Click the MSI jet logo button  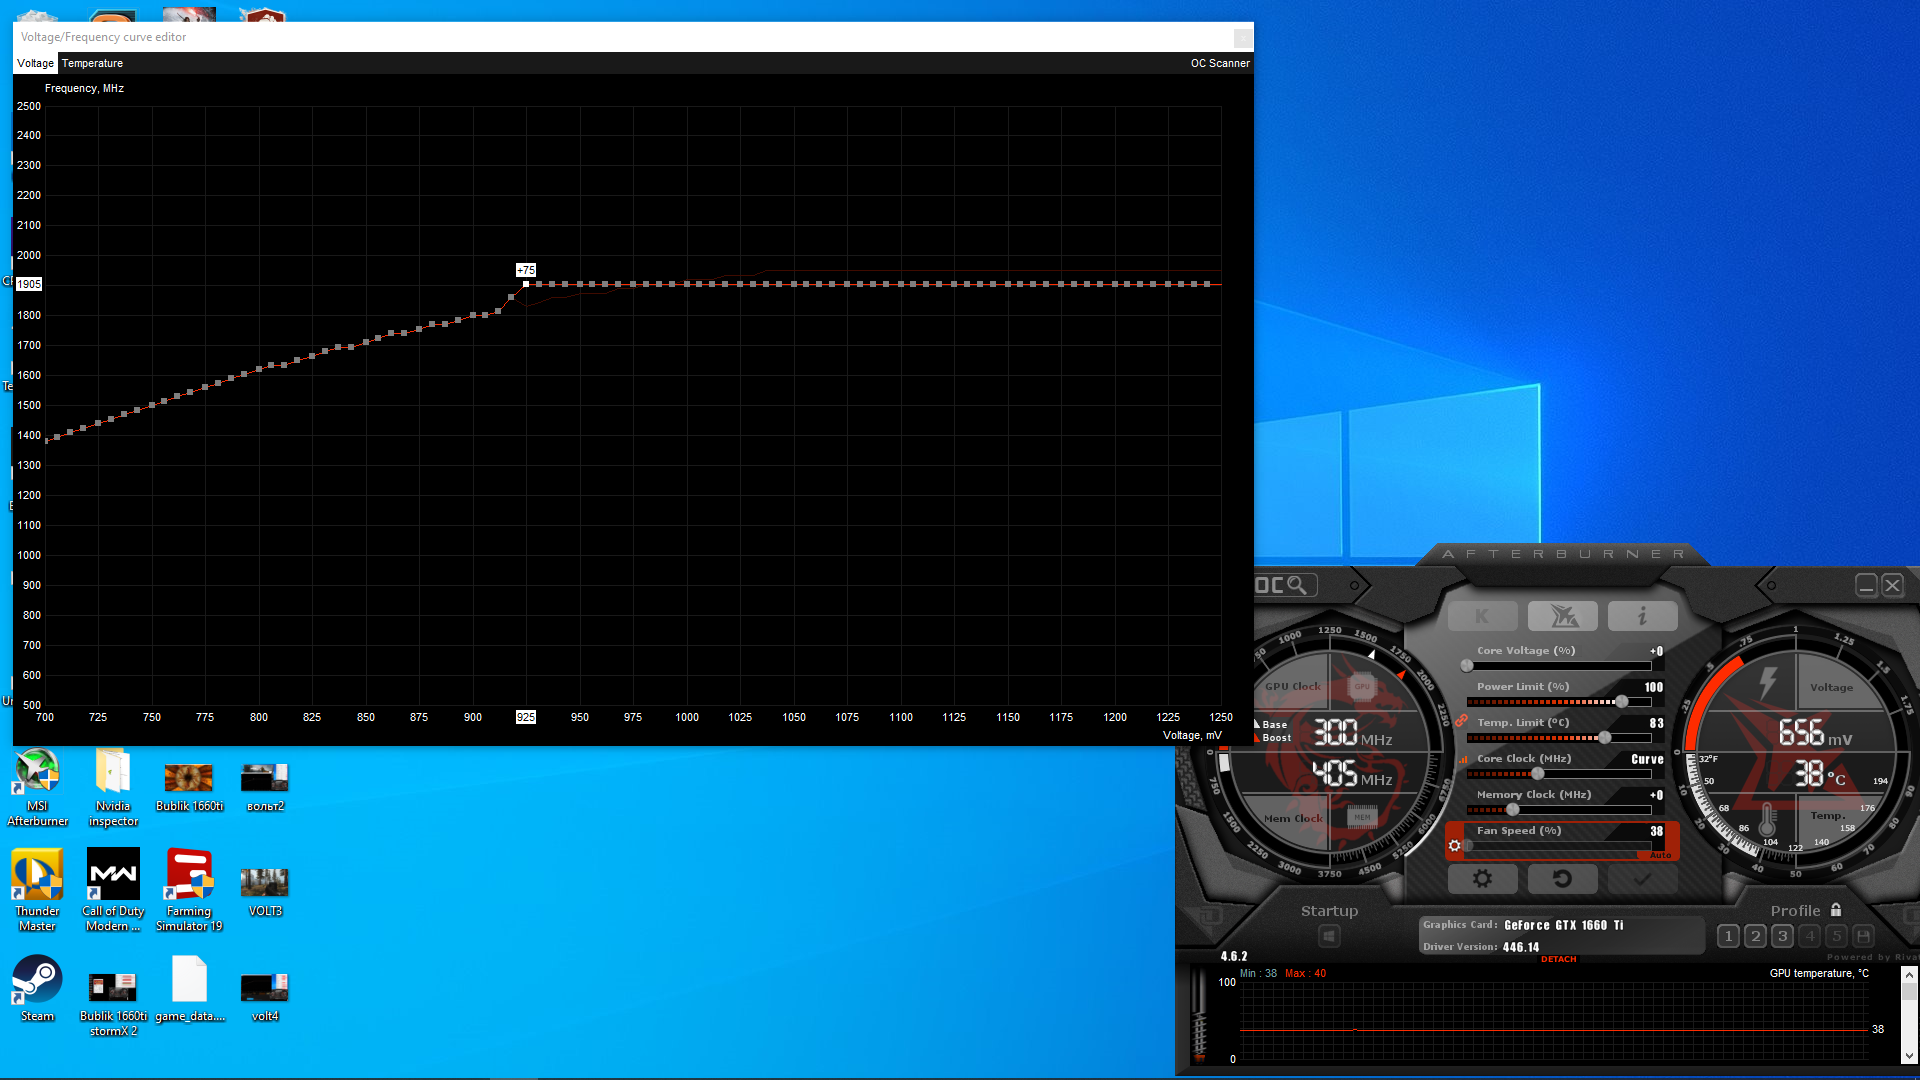click(x=1562, y=616)
